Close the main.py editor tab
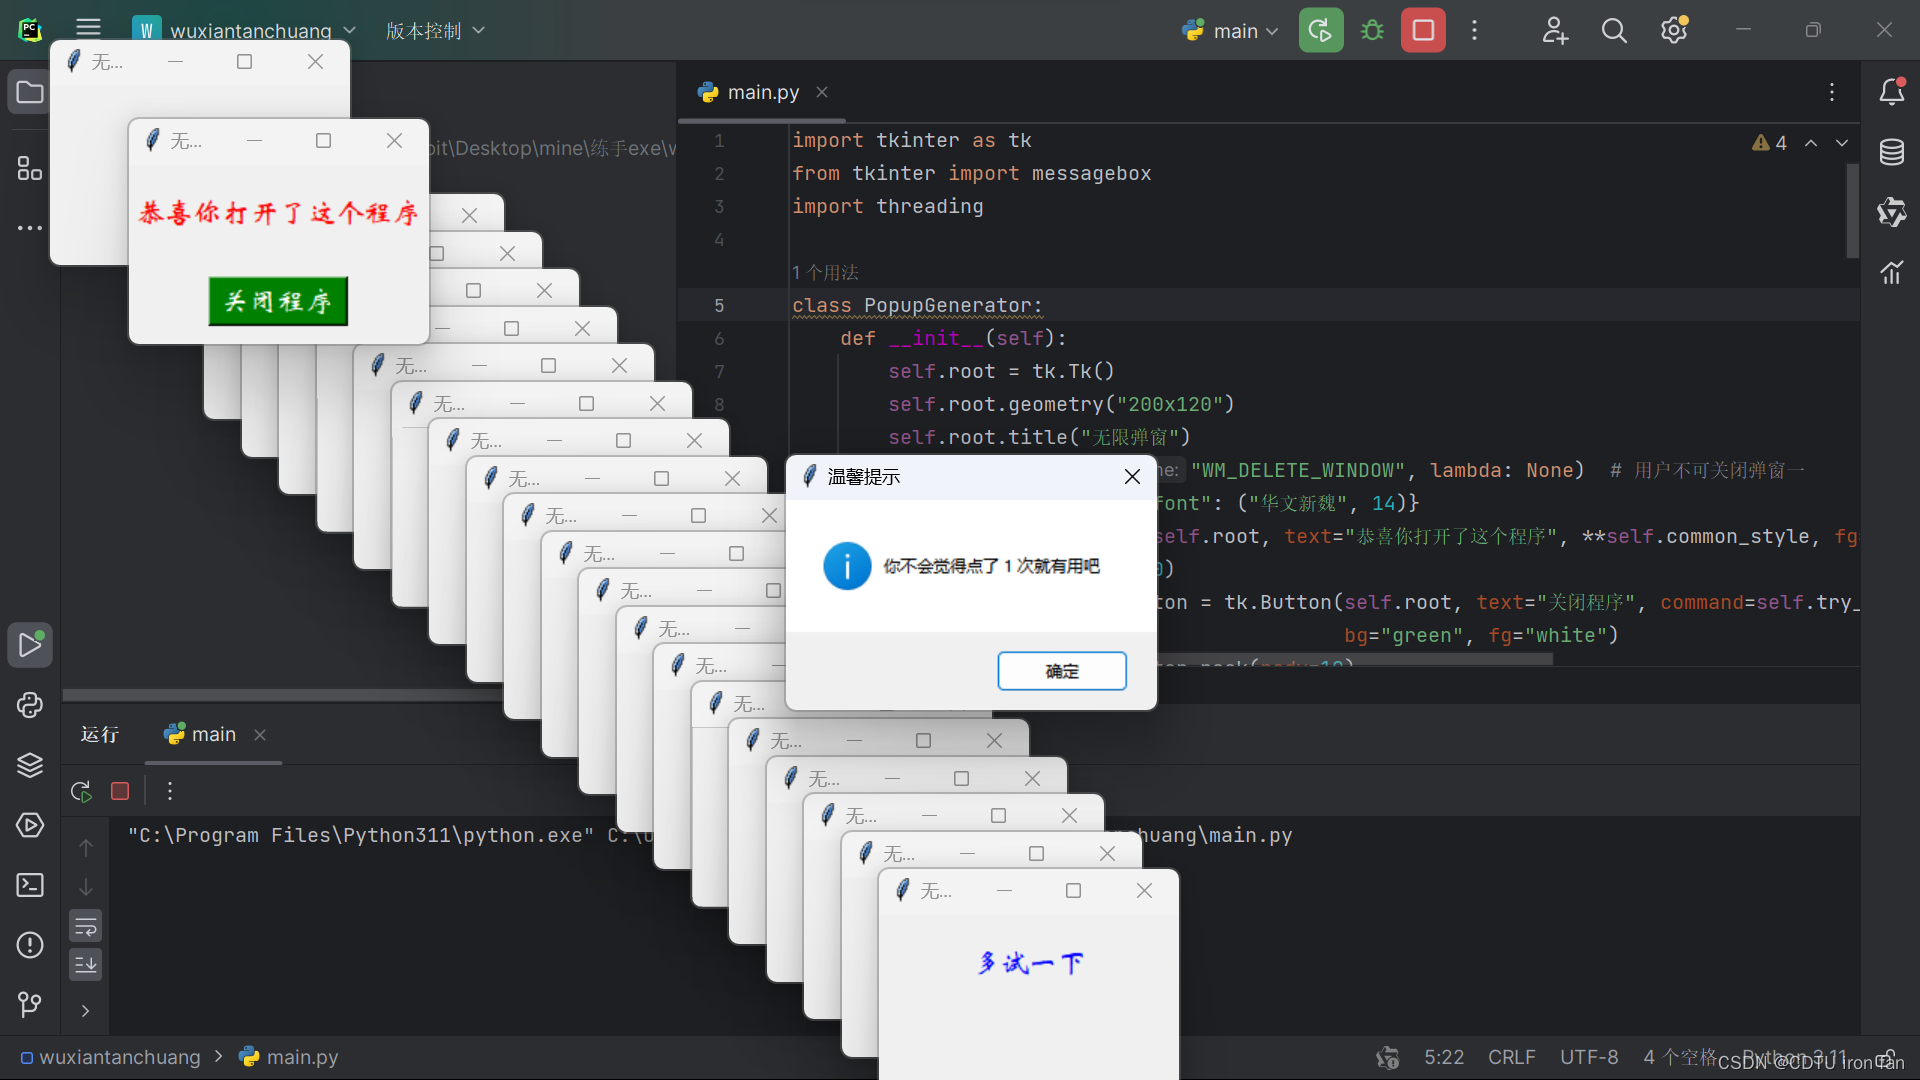Image resolution: width=1920 pixels, height=1080 pixels. (x=822, y=92)
